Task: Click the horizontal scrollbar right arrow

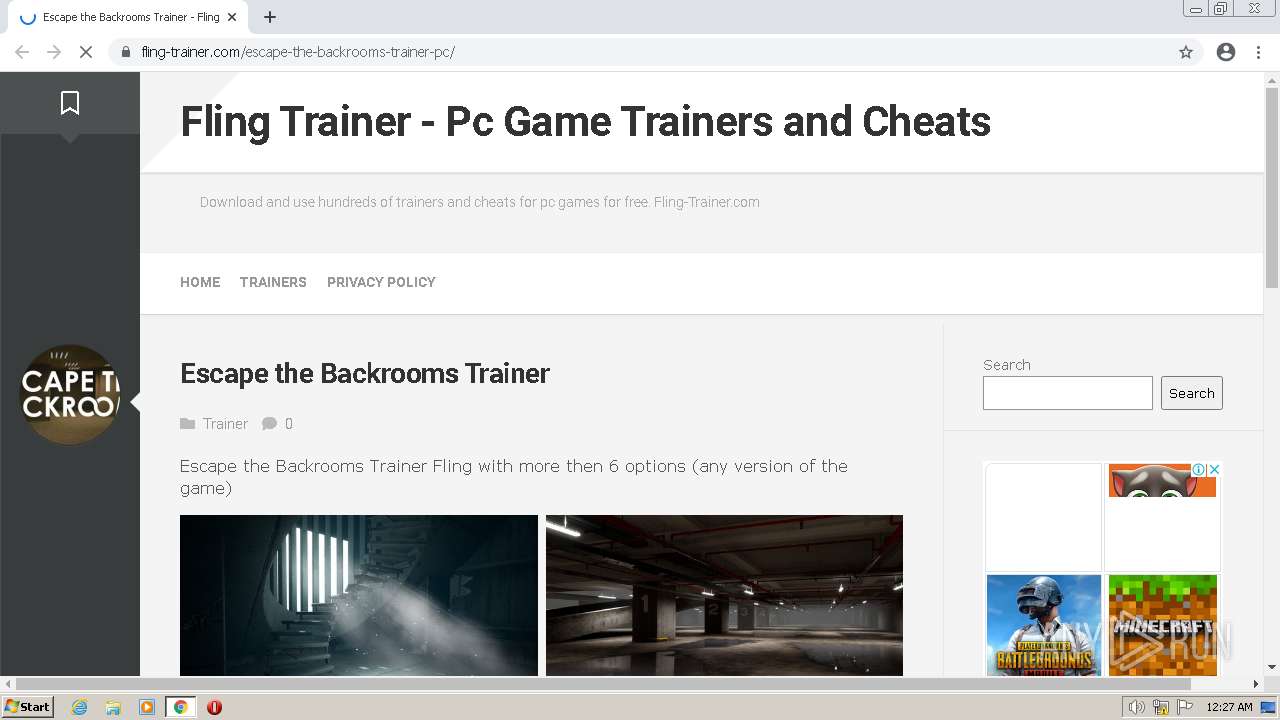Action: pos(1256,684)
